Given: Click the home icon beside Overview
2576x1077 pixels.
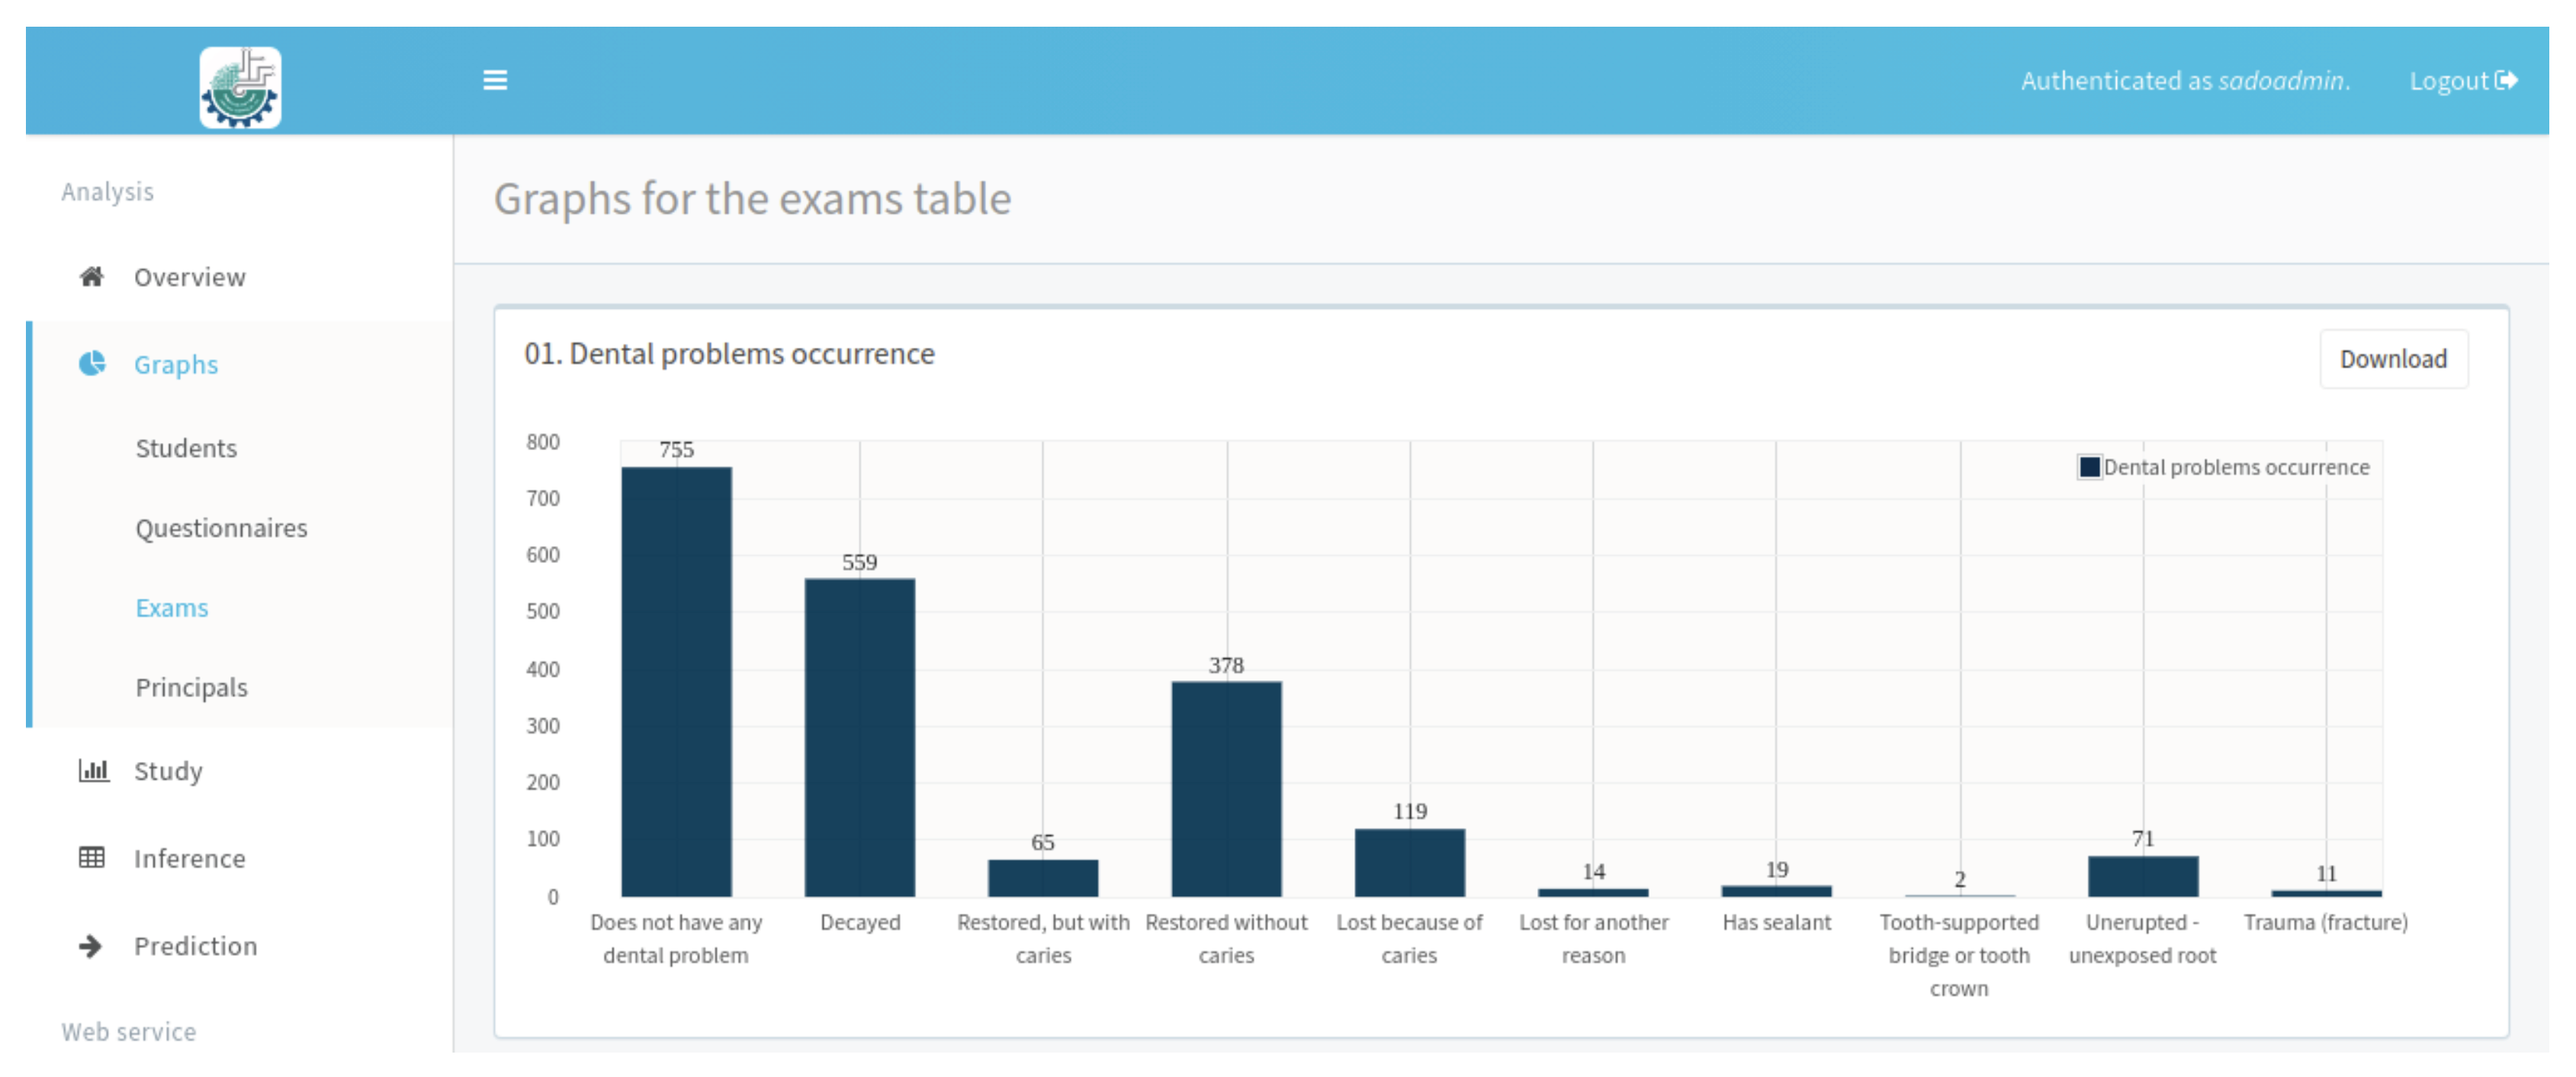Looking at the screenshot, I should (92, 276).
